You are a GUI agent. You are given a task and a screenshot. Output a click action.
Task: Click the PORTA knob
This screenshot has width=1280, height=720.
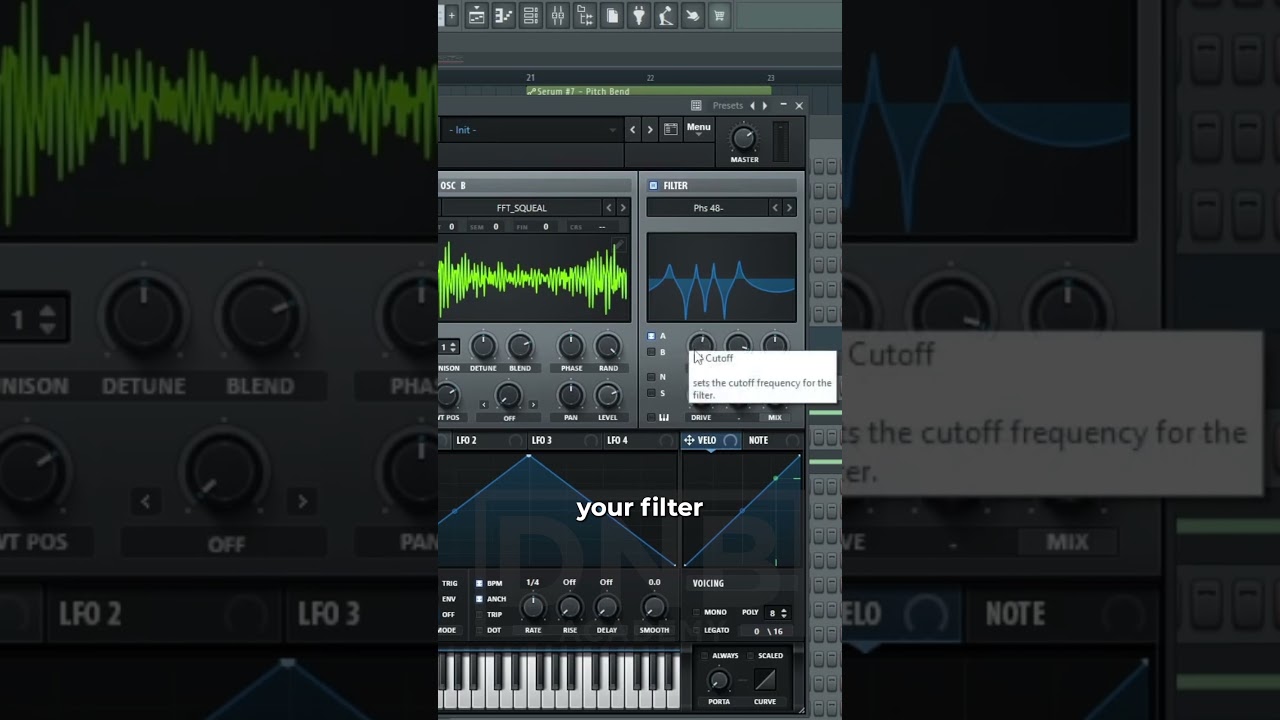(x=719, y=681)
